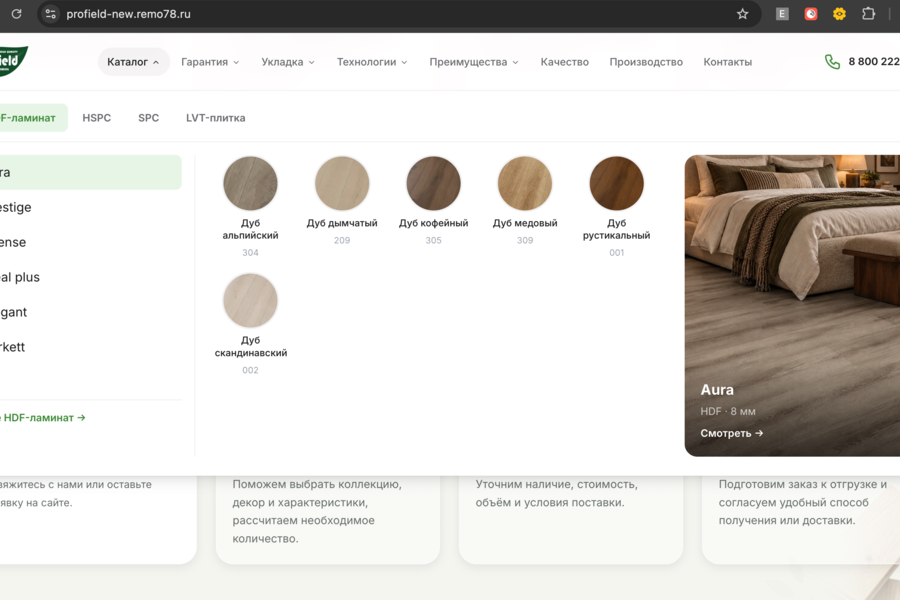Reload the page with the refresh icon

tap(16, 14)
